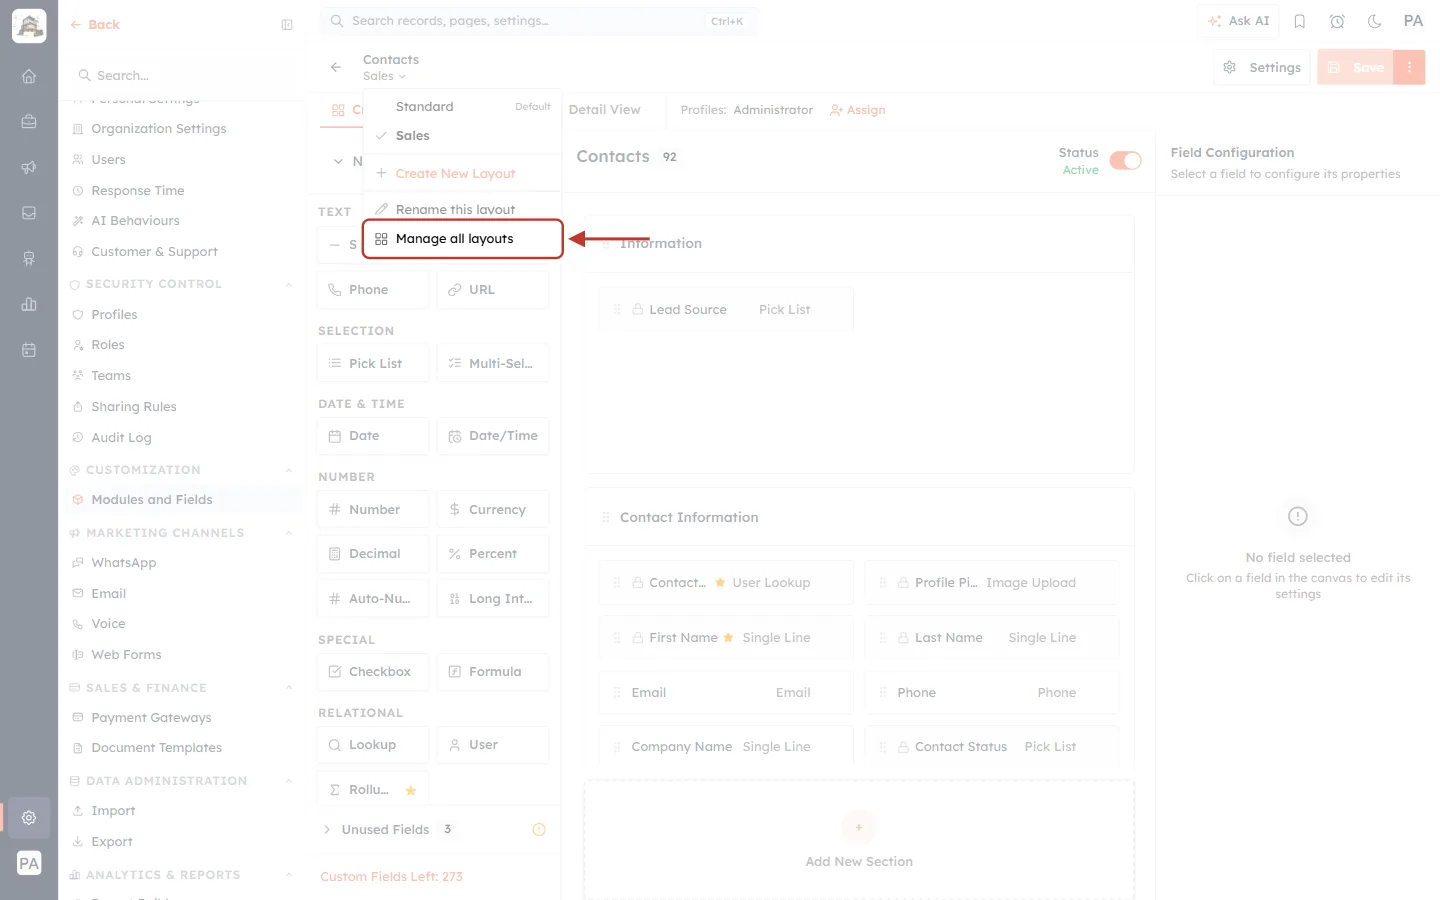The image size is (1440, 900).
Task: Select the Date/Time field type
Action: tap(493, 436)
